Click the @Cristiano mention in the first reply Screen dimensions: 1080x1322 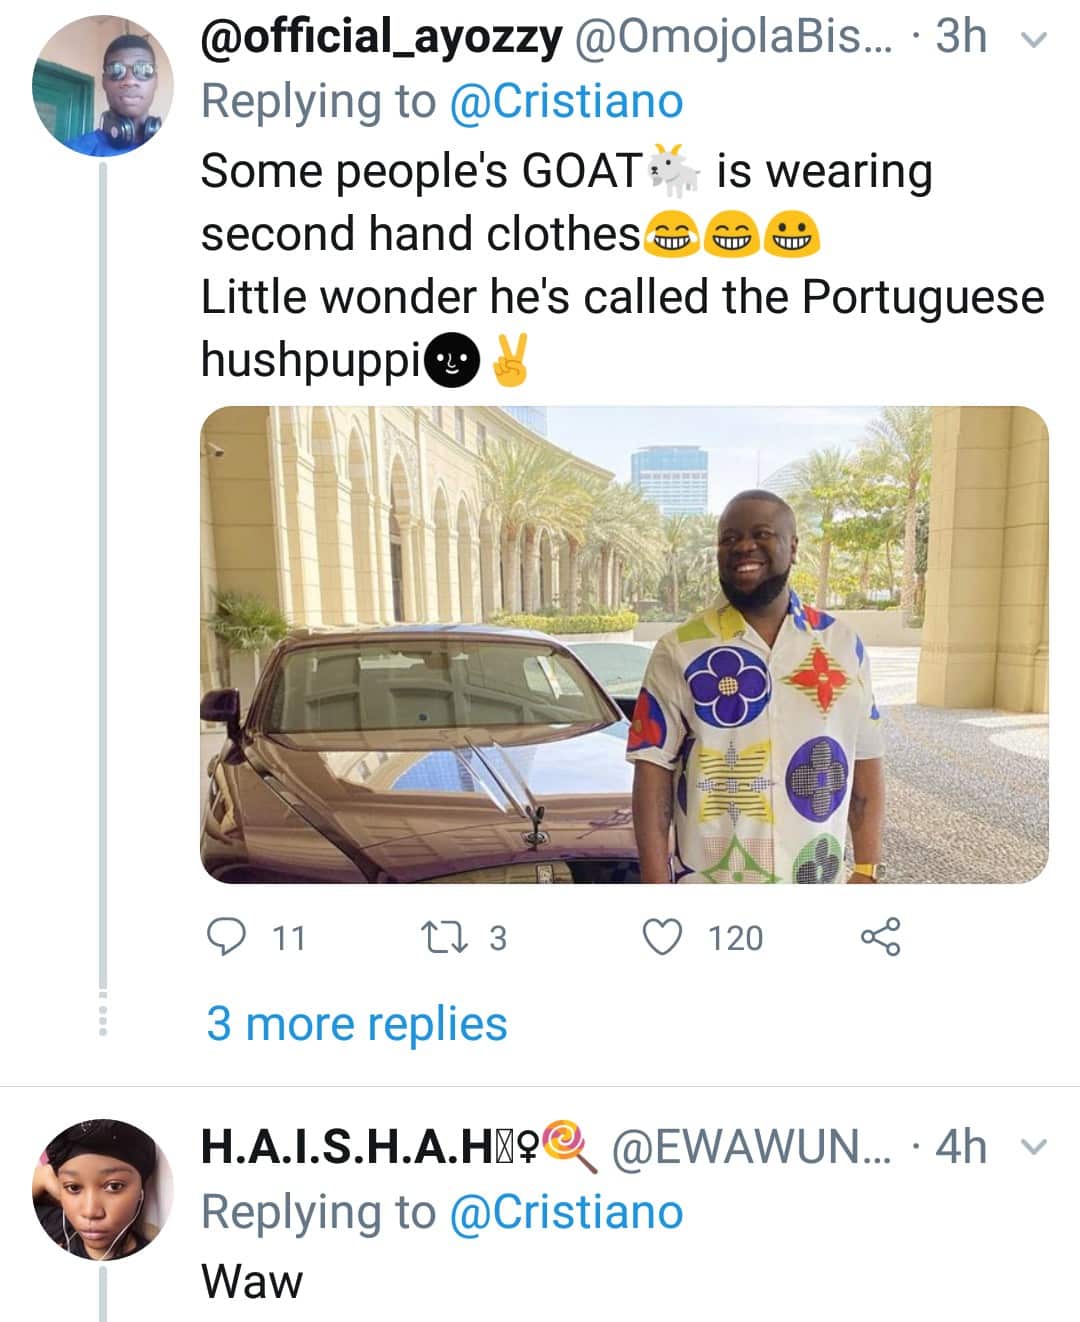tap(566, 102)
